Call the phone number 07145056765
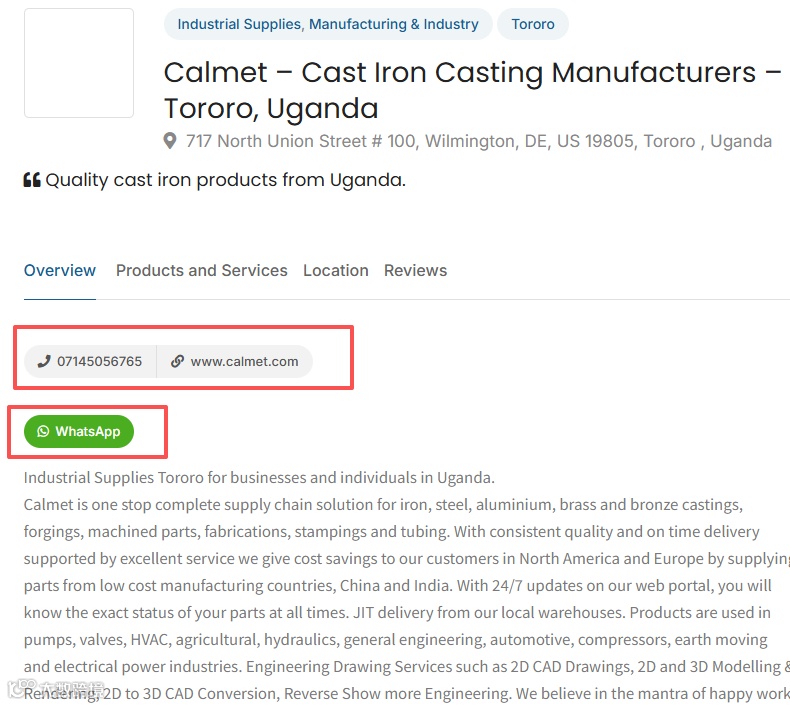The height and width of the screenshot is (705, 790). pos(99,361)
